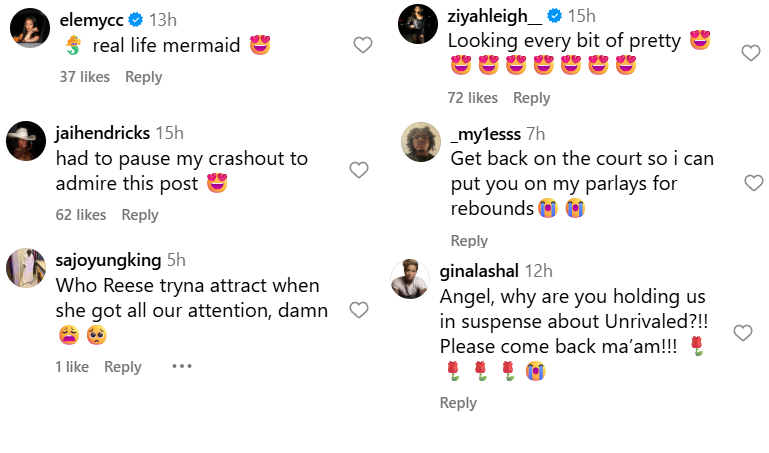
Task: View the 37 likes on elemycc's comment
Action: click(x=82, y=77)
